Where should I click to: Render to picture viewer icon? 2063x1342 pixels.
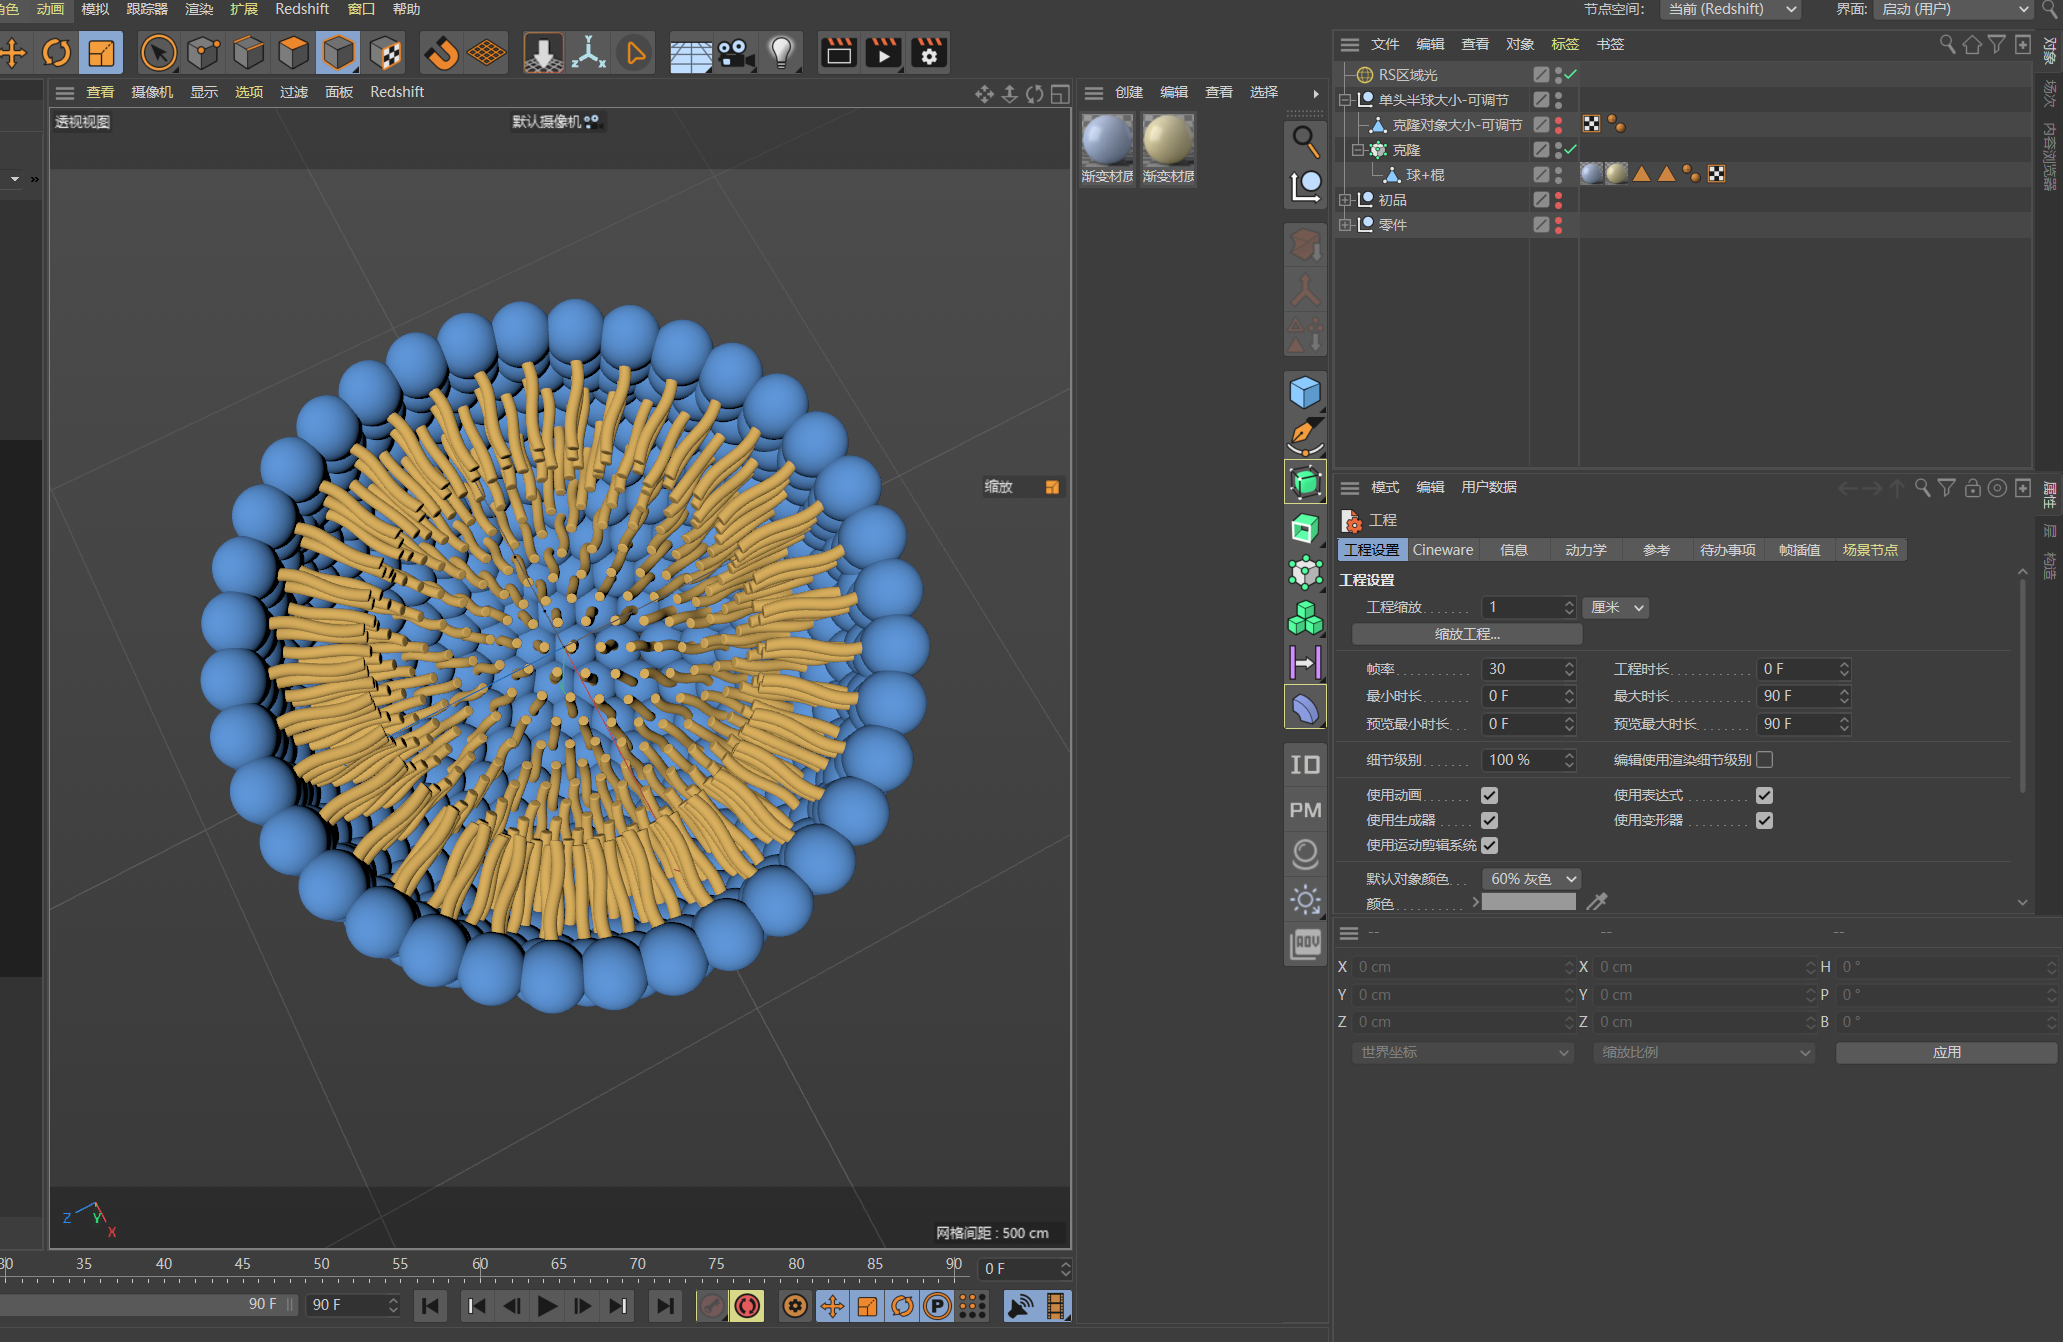(884, 53)
